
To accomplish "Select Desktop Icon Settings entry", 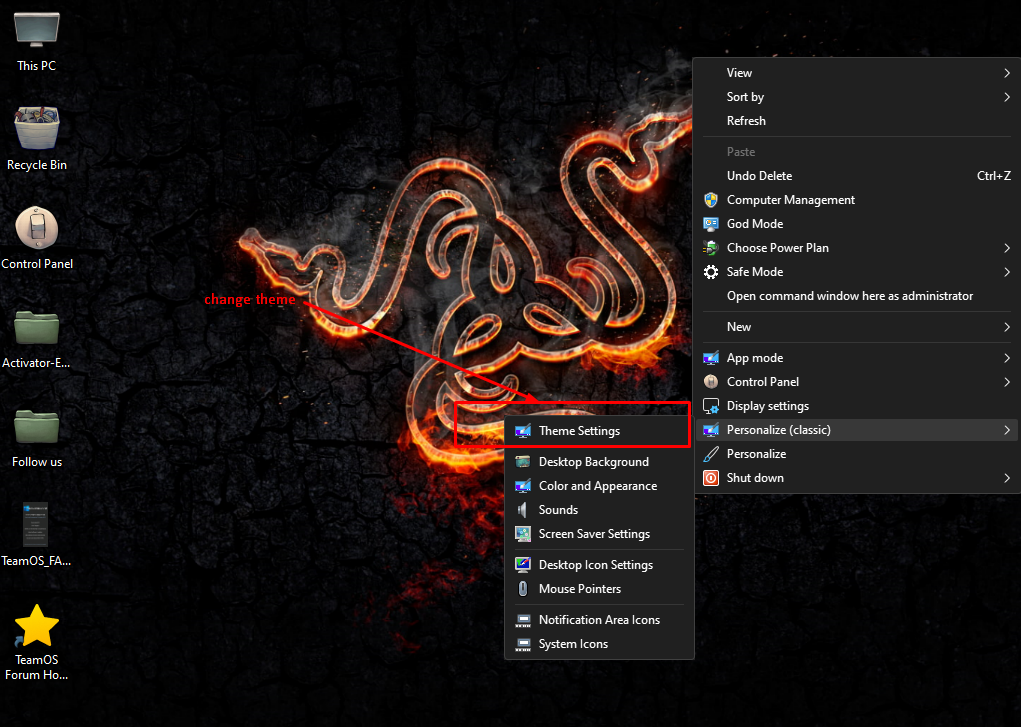I will (599, 565).
